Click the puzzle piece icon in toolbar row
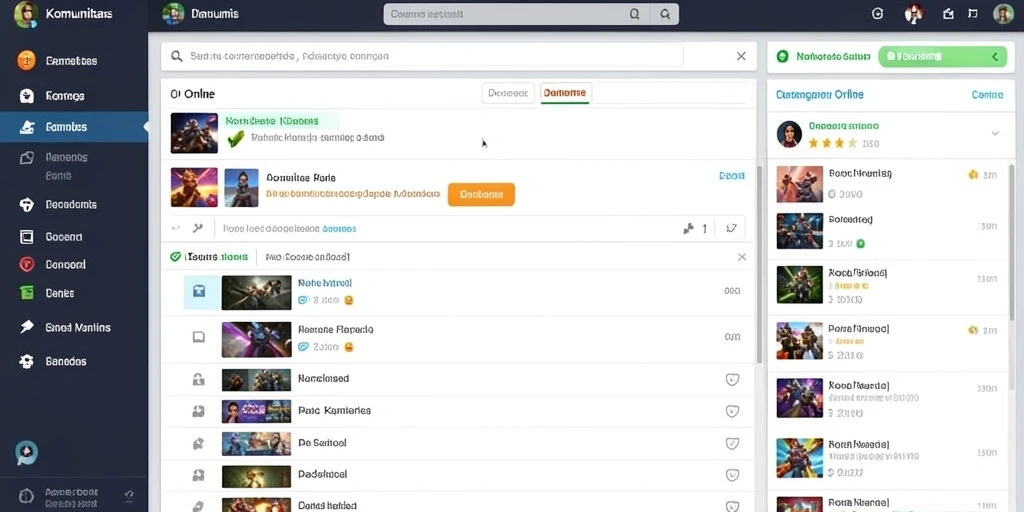Viewport: 1024px width, 512px height. (688, 229)
